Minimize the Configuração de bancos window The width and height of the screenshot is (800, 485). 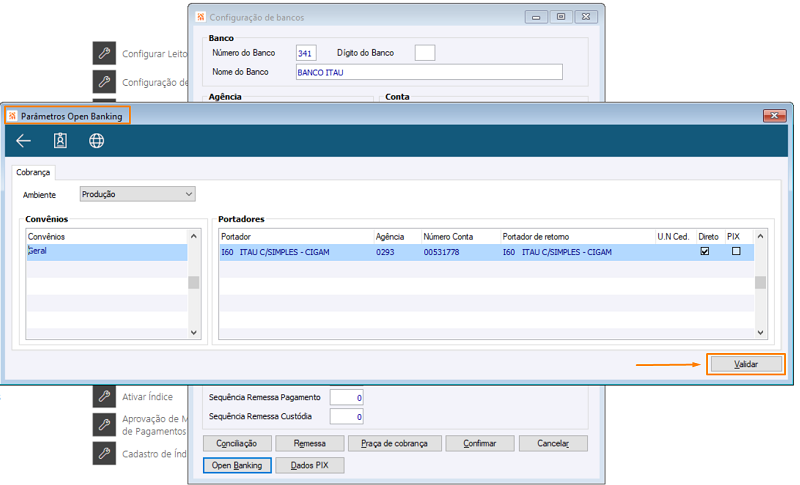click(536, 17)
